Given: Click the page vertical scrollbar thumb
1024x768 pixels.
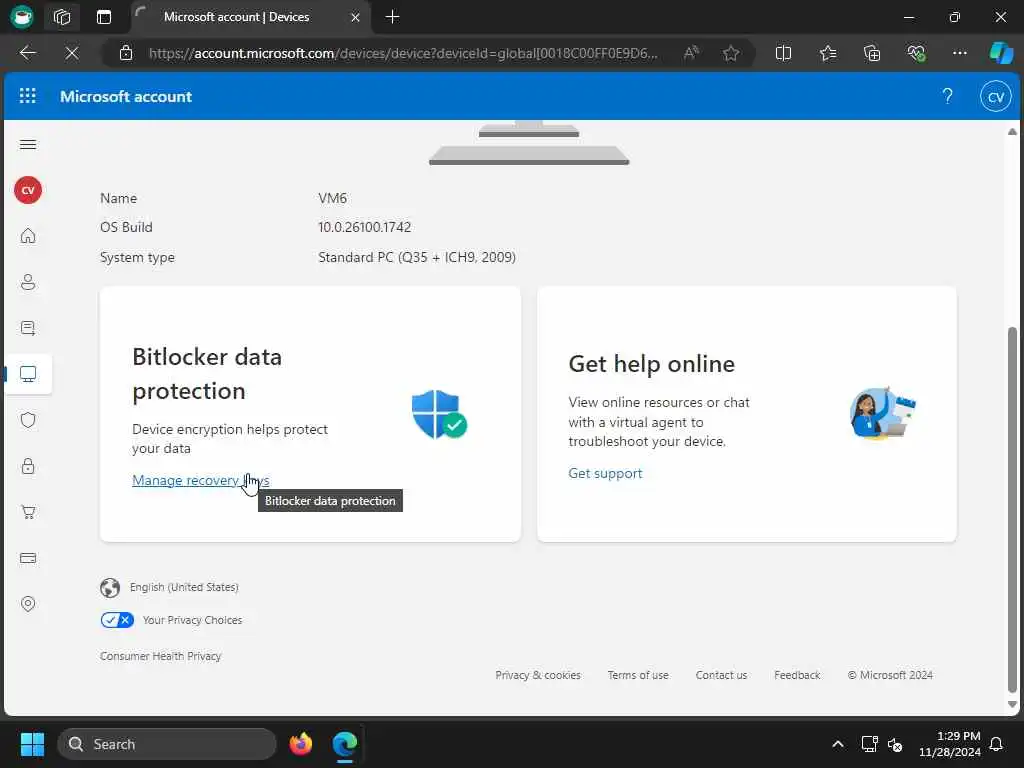Looking at the screenshot, I should tap(1012, 509).
